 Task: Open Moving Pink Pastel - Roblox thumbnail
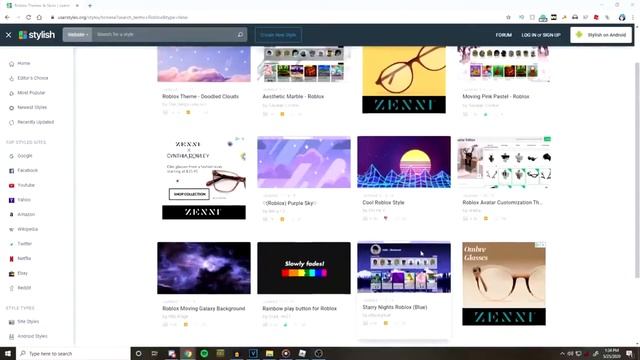click(504, 64)
